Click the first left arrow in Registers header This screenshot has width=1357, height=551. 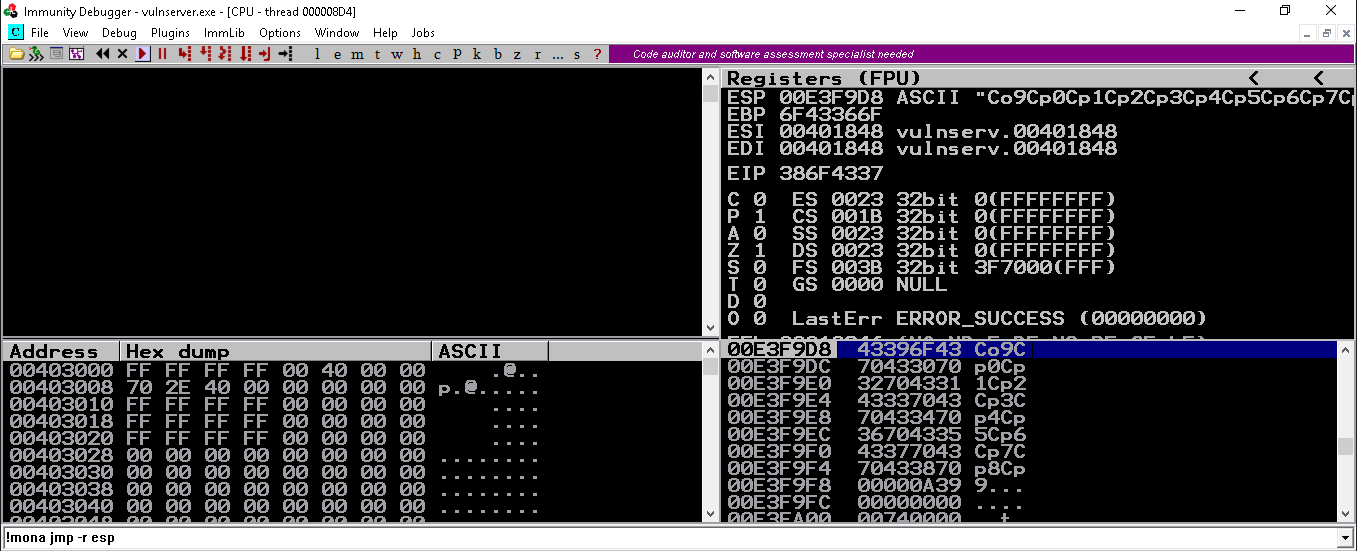[1253, 78]
